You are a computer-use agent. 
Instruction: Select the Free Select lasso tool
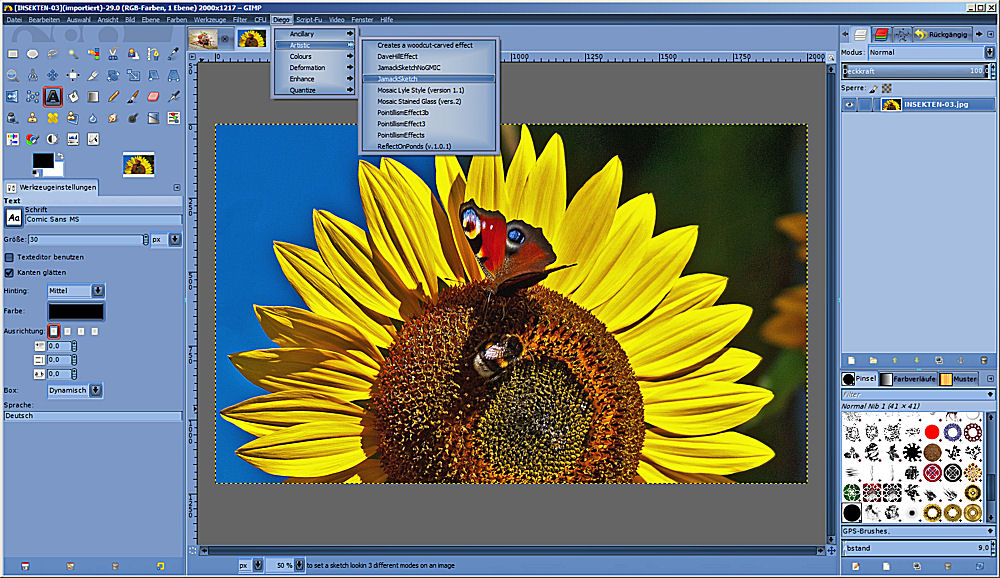[x=53, y=54]
